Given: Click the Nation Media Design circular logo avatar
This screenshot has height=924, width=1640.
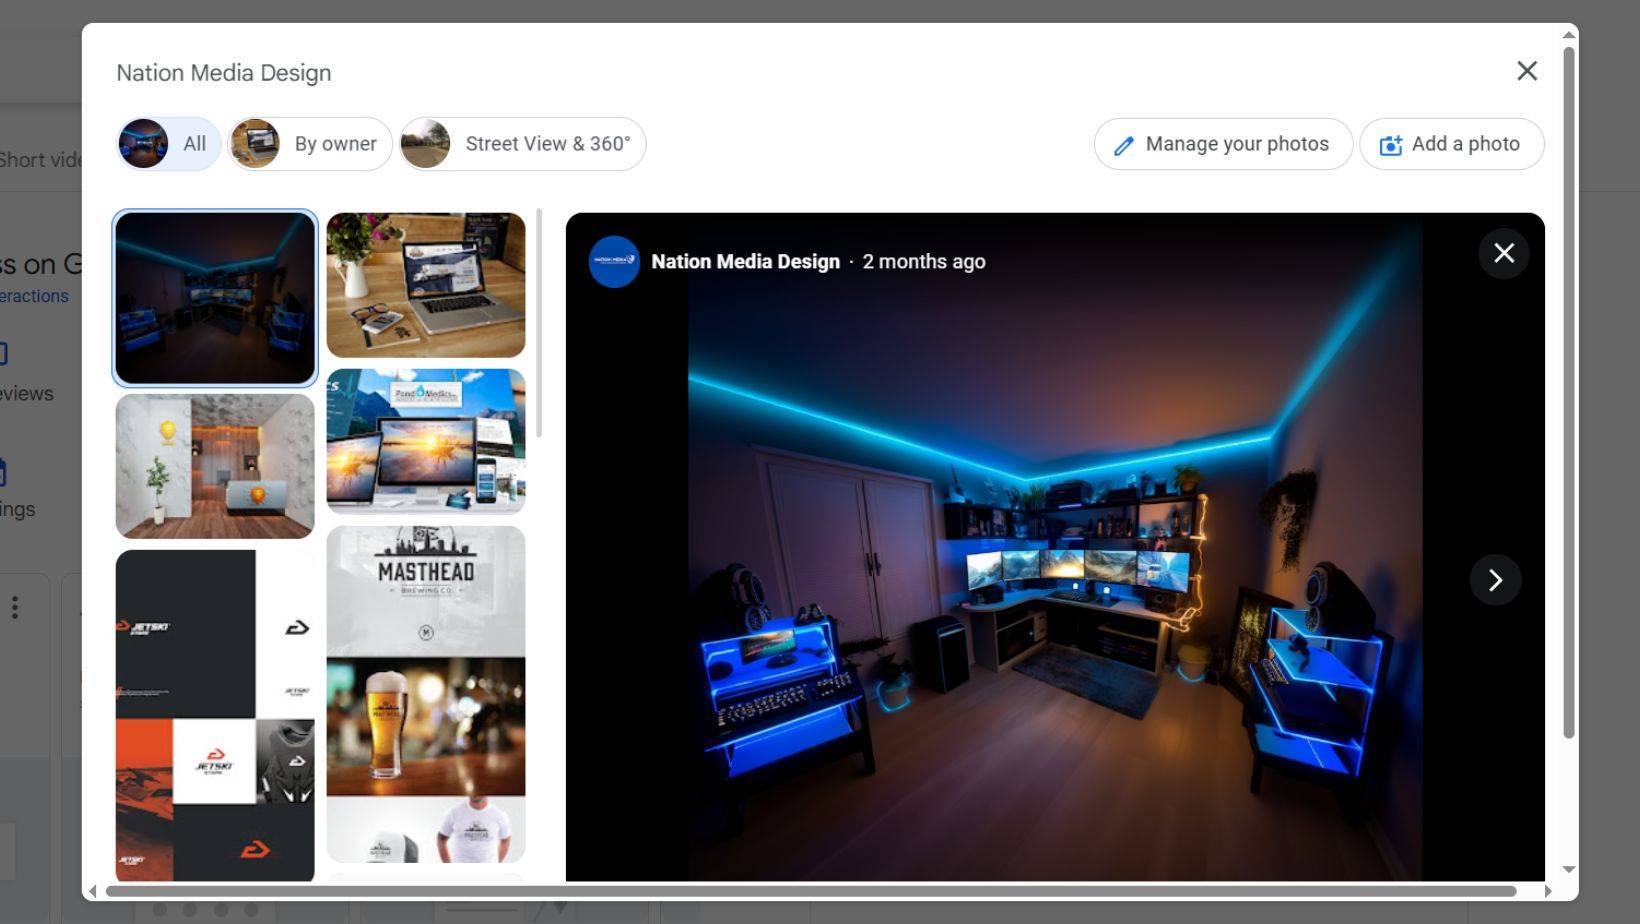Looking at the screenshot, I should point(614,262).
